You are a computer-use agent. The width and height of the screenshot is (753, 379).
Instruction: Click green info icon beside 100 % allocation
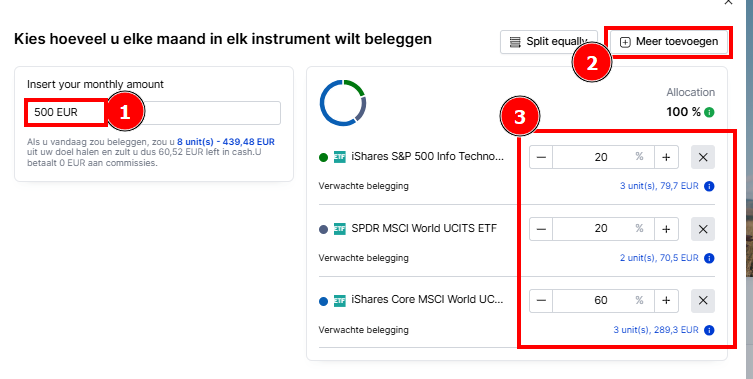click(x=709, y=112)
